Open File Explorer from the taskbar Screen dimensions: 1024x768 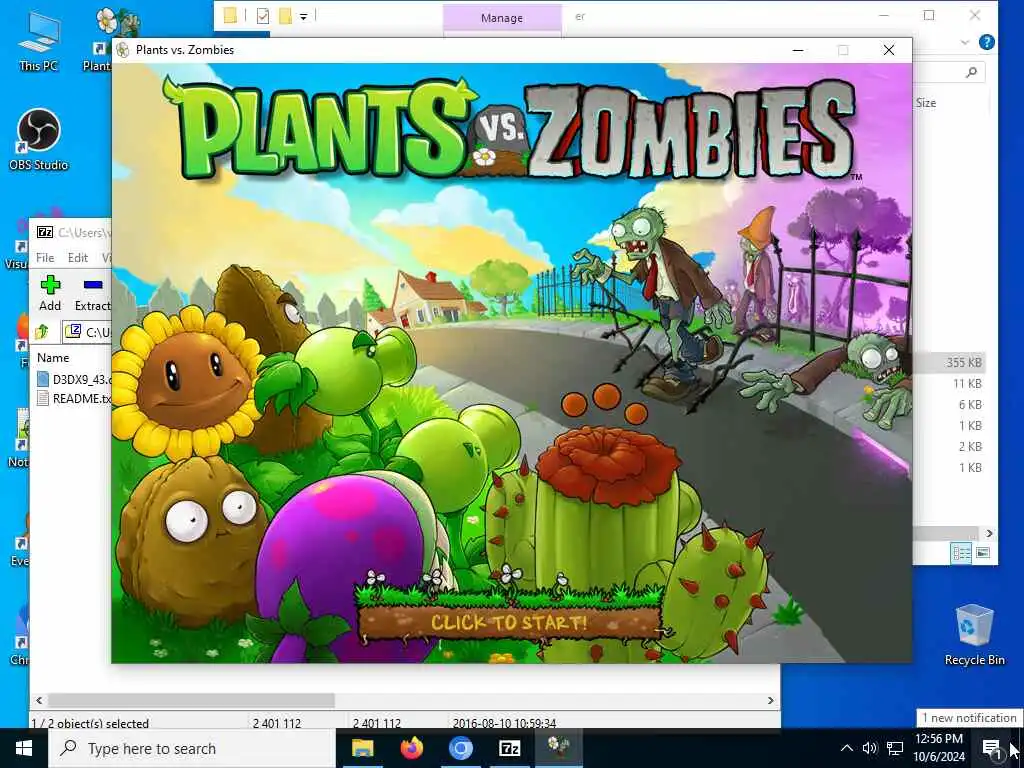click(x=362, y=748)
